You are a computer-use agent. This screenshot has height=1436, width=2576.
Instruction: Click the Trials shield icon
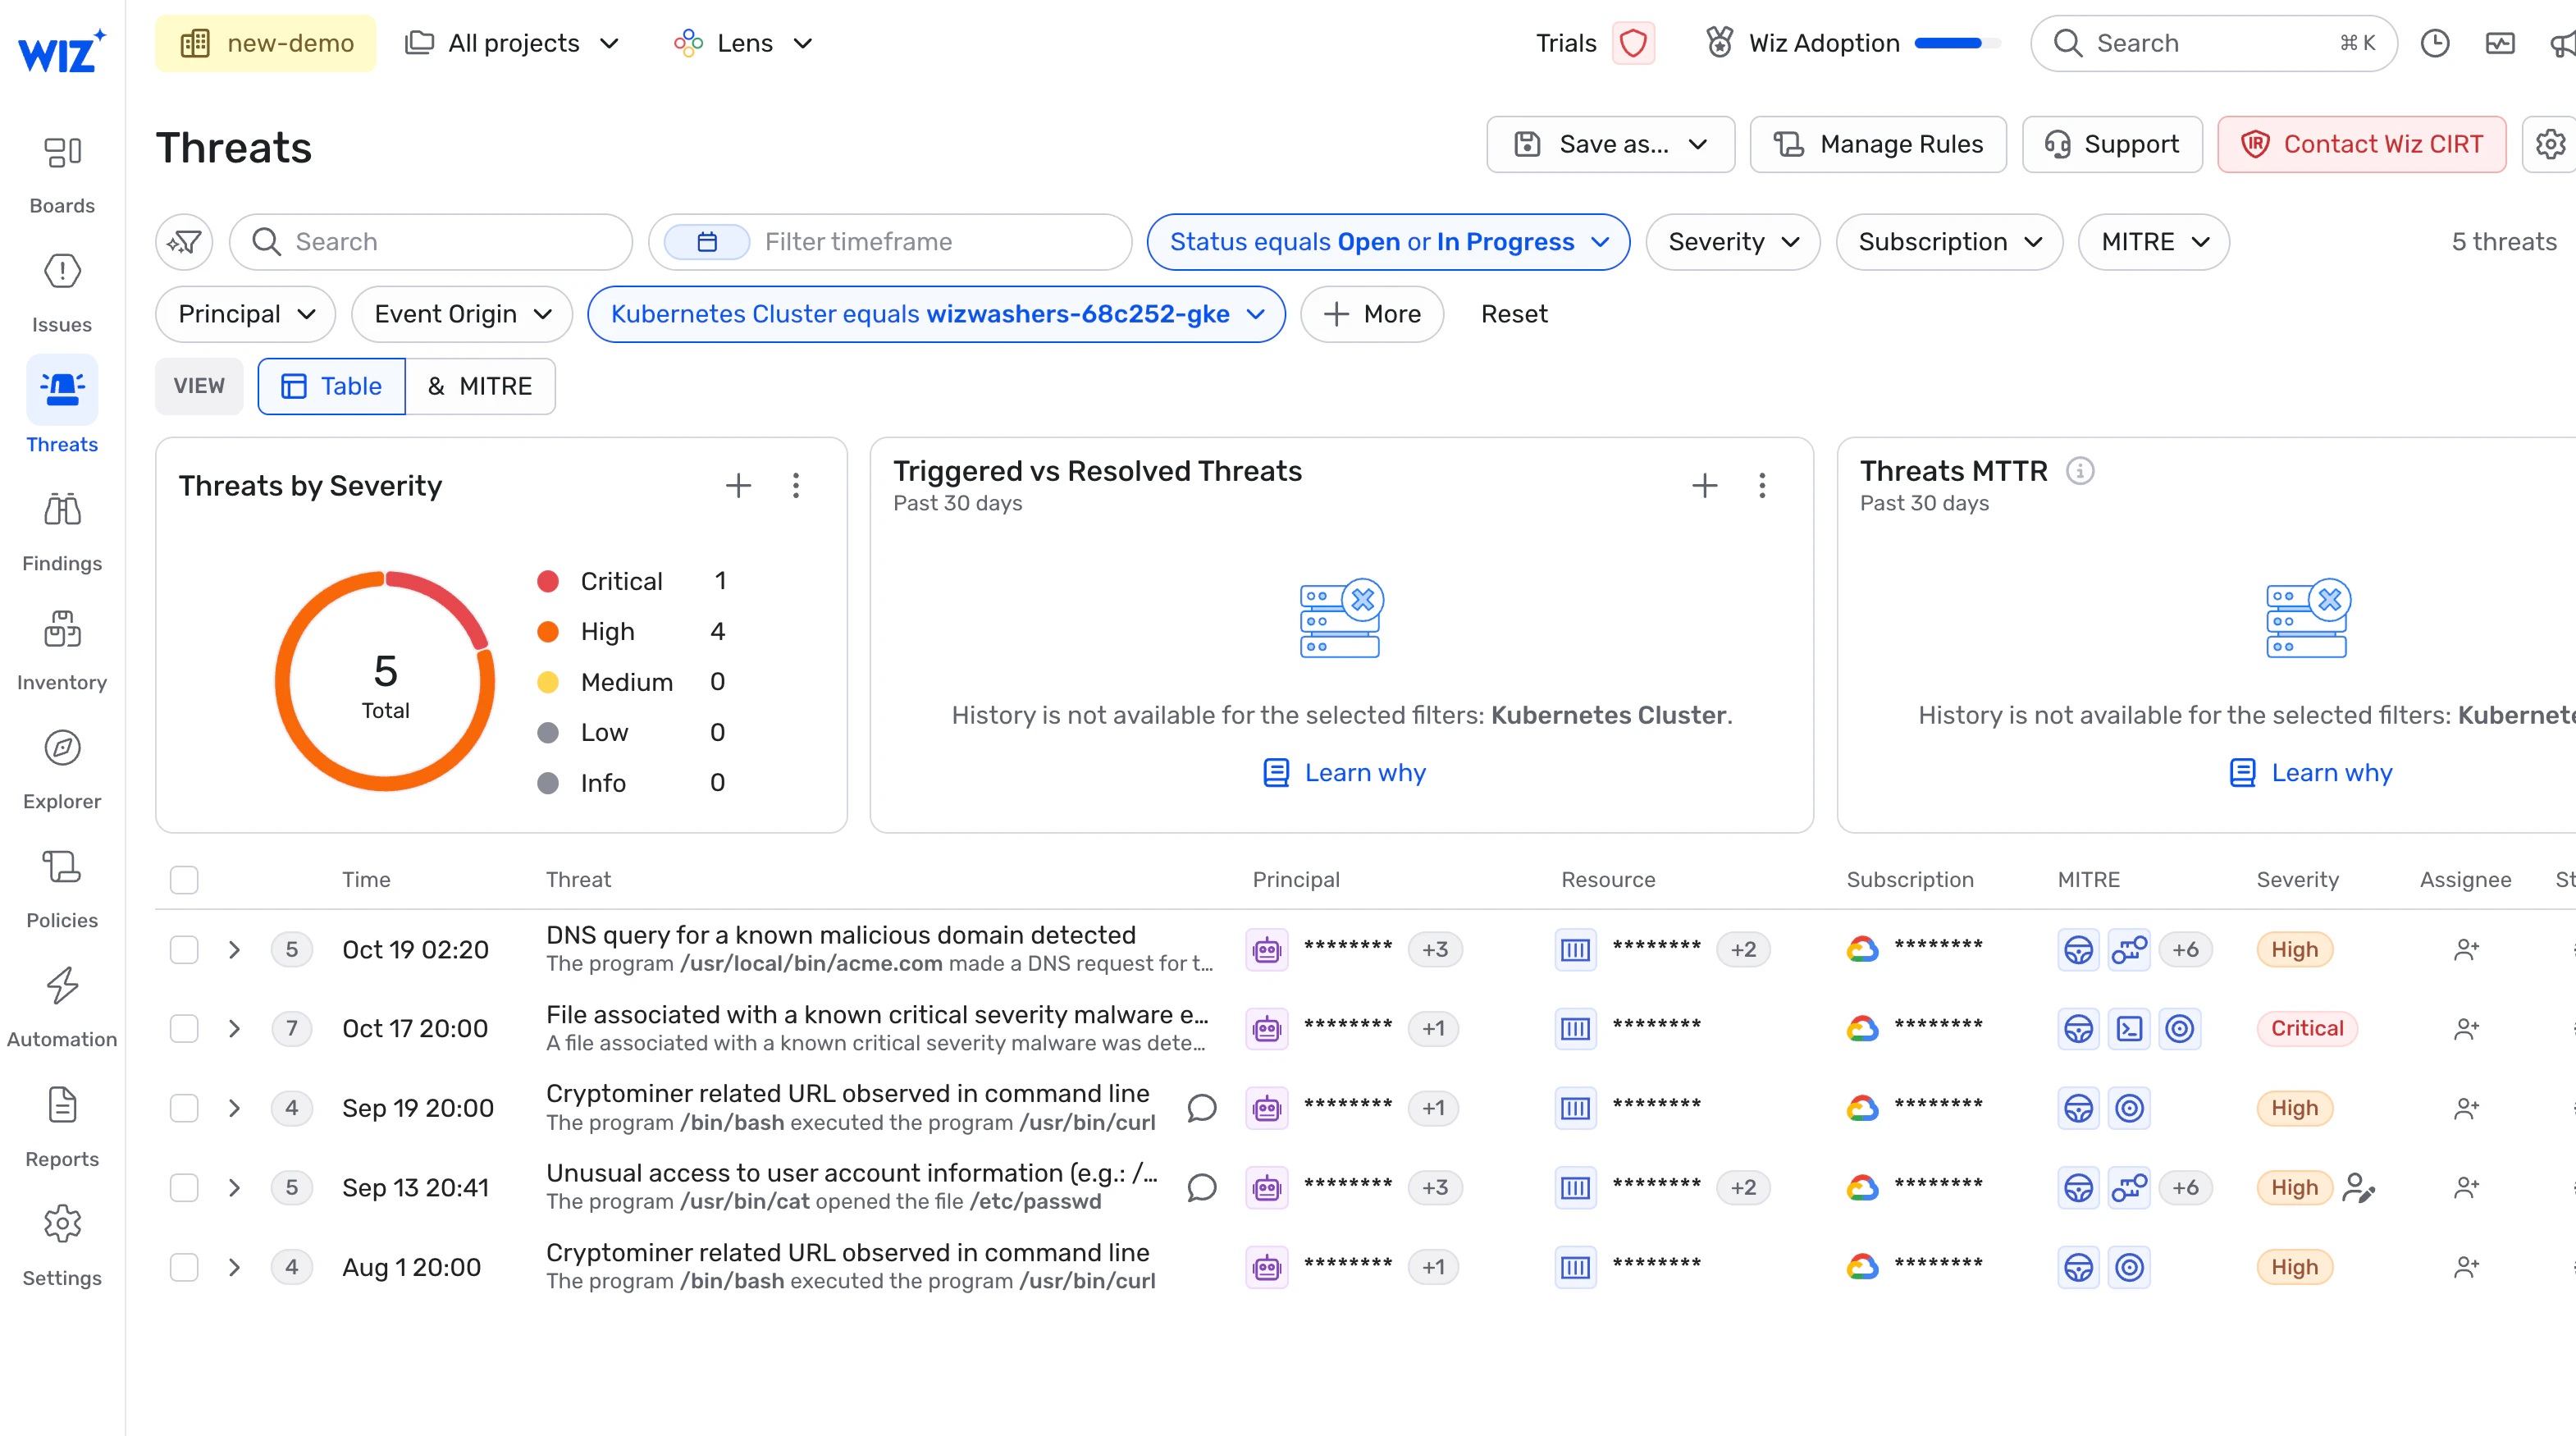click(x=1633, y=43)
